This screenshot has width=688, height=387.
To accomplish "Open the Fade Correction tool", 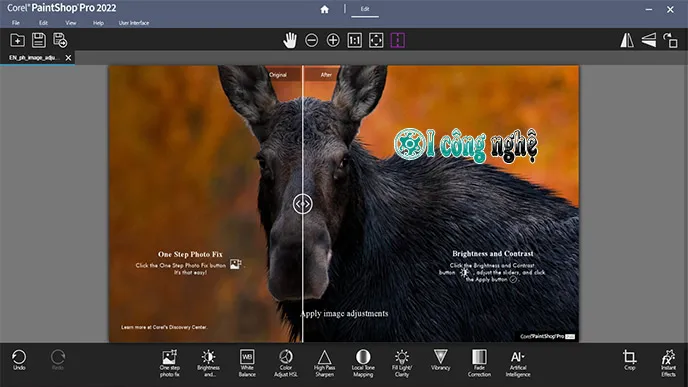I will click(479, 364).
